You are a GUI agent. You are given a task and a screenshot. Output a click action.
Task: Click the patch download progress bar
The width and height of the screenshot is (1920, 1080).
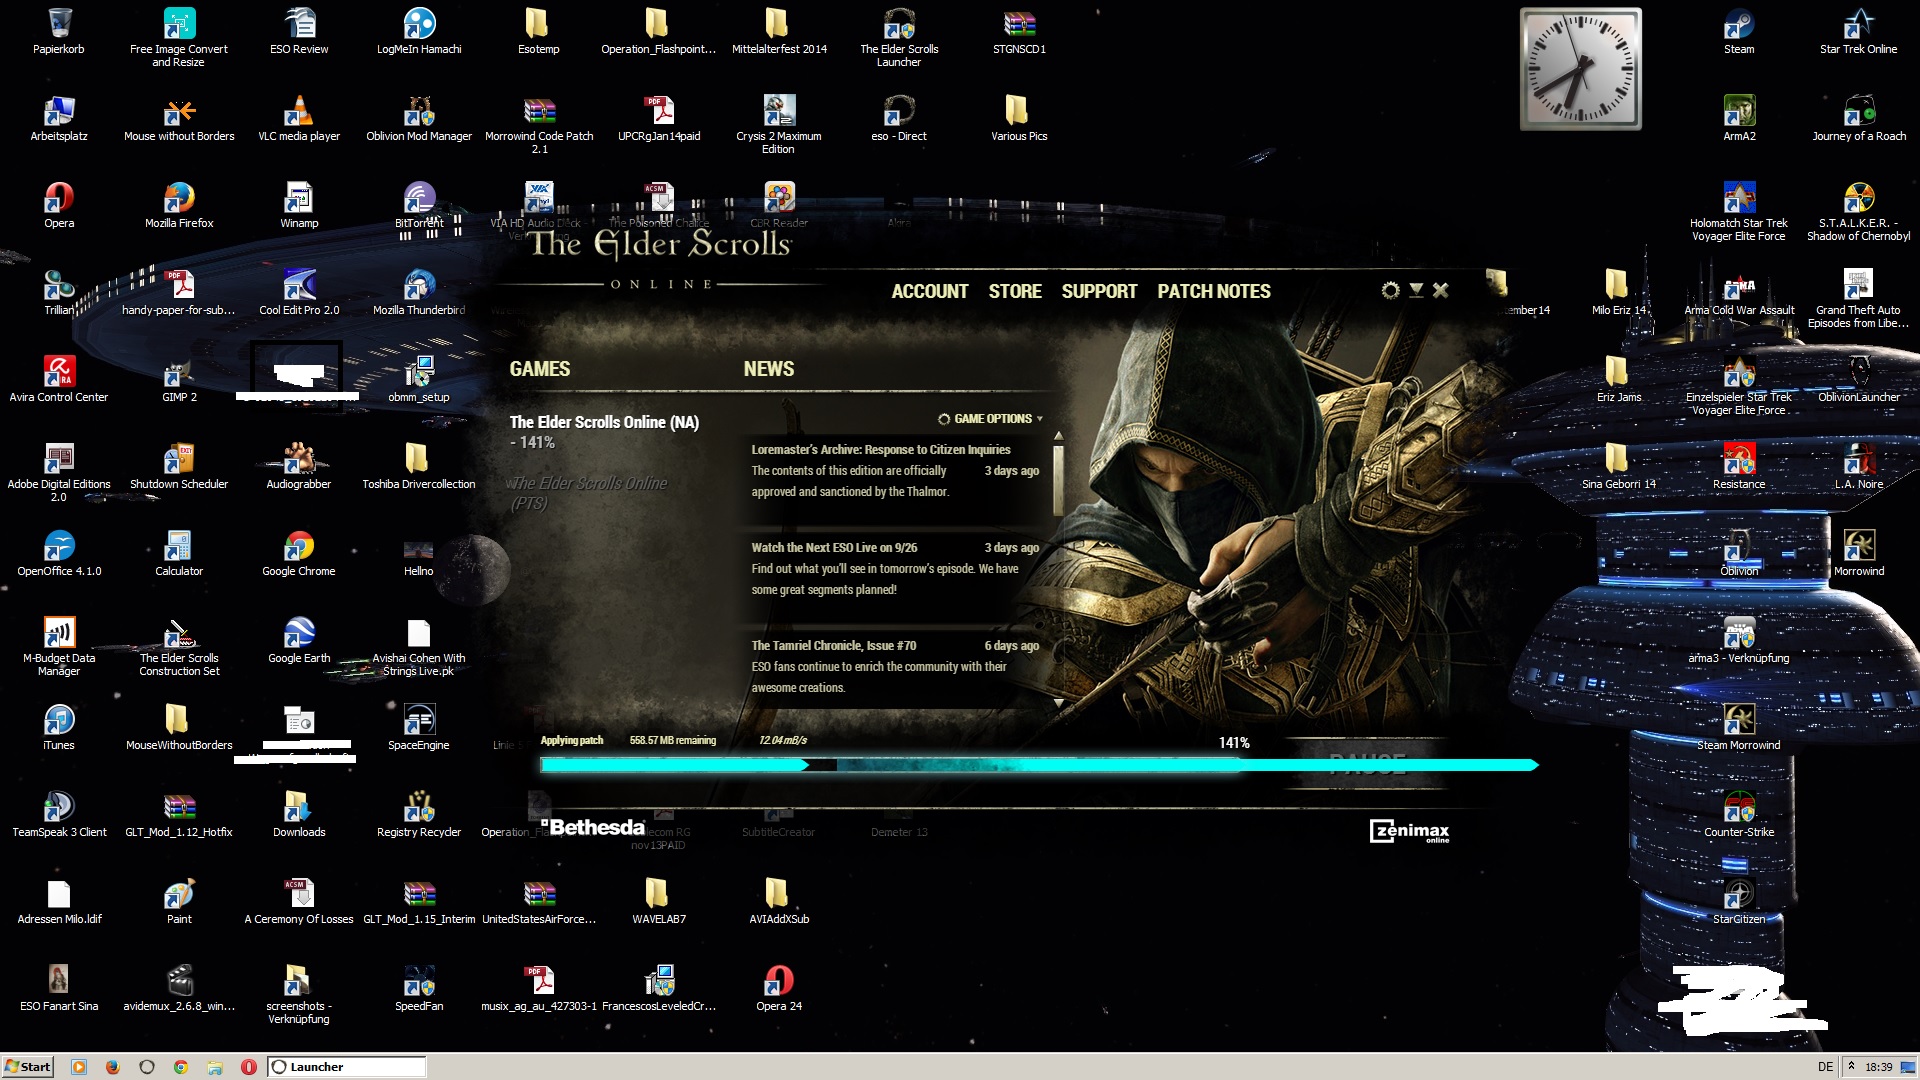(x=1038, y=765)
